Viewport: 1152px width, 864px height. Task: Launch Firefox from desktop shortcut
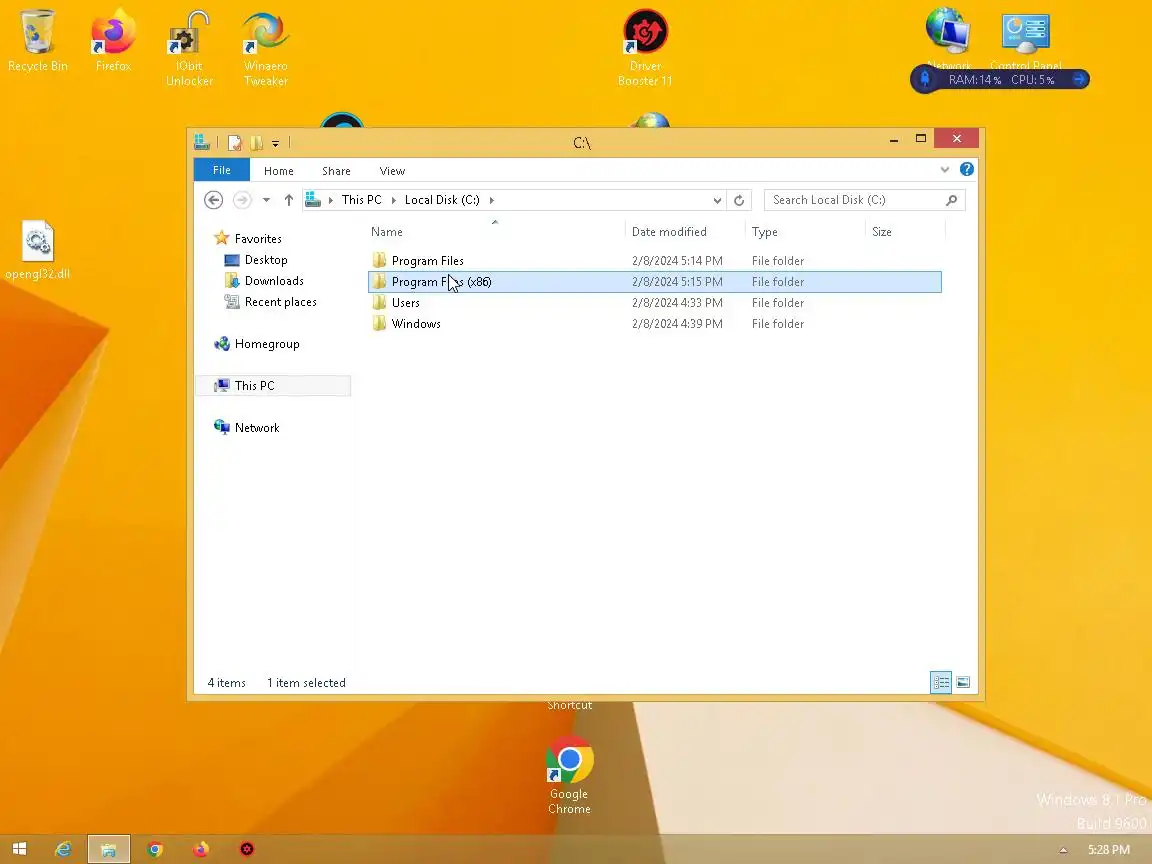pos(113,40)
